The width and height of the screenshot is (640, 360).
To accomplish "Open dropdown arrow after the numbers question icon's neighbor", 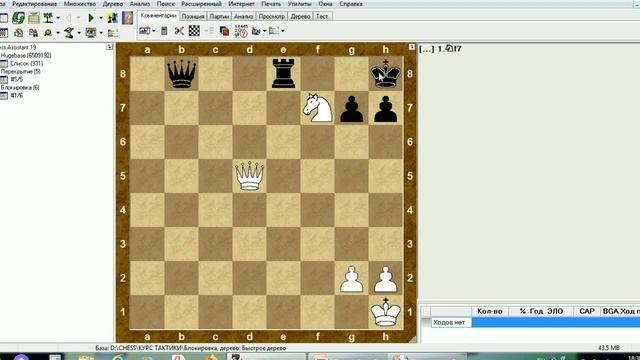I will [x=264, y=31].
